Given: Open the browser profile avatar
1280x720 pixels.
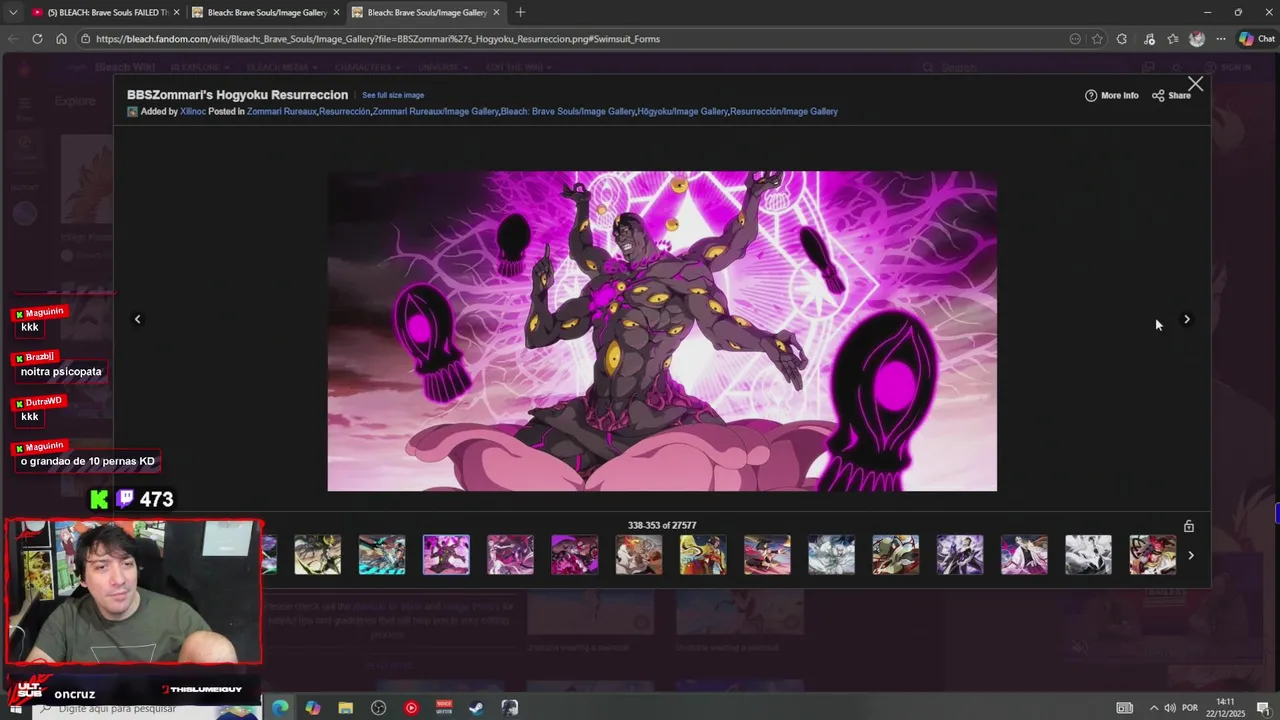Looking at the screenshot, I should point(1197,39).
